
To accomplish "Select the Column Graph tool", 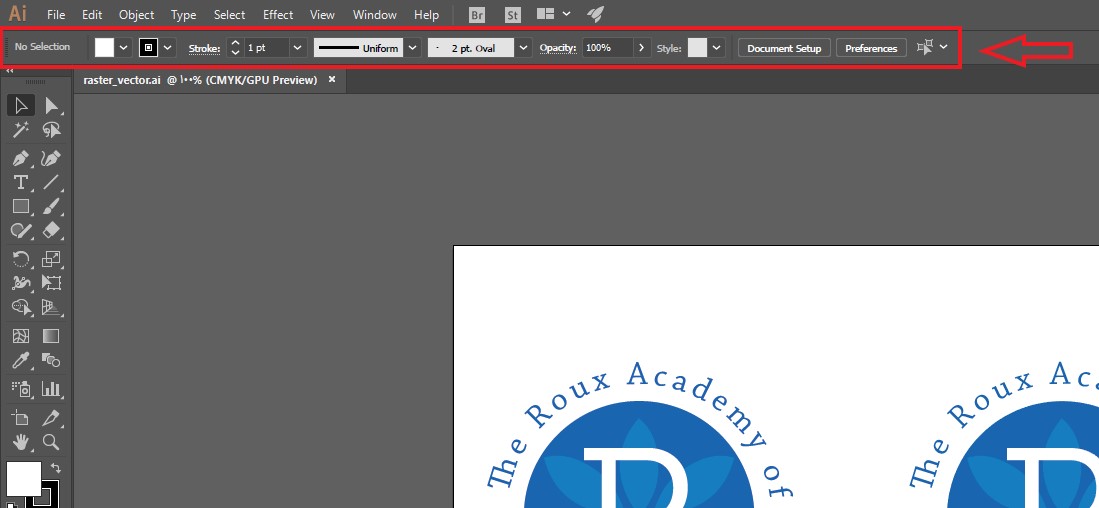I will pos(51,389).
